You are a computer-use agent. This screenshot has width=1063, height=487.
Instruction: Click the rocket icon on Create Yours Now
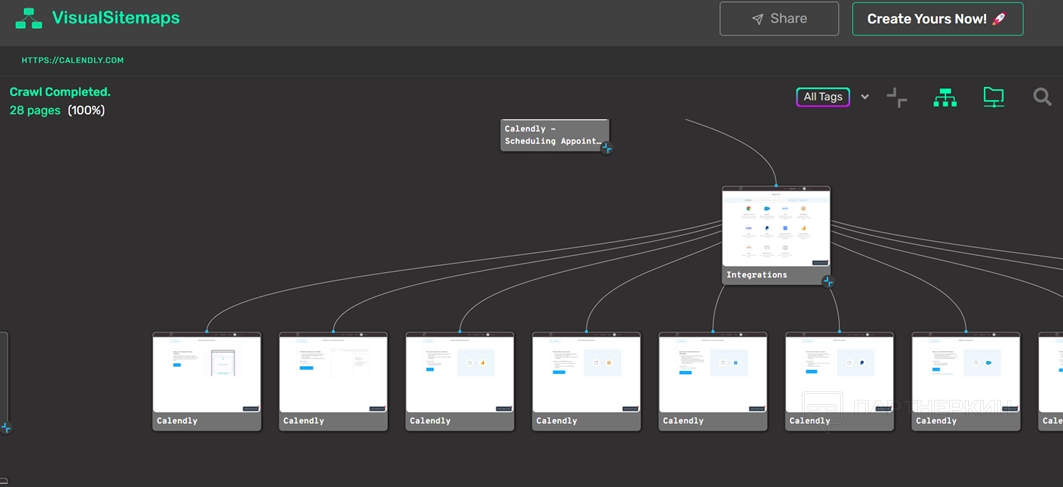pyautogui.click(x=999, y=19)
